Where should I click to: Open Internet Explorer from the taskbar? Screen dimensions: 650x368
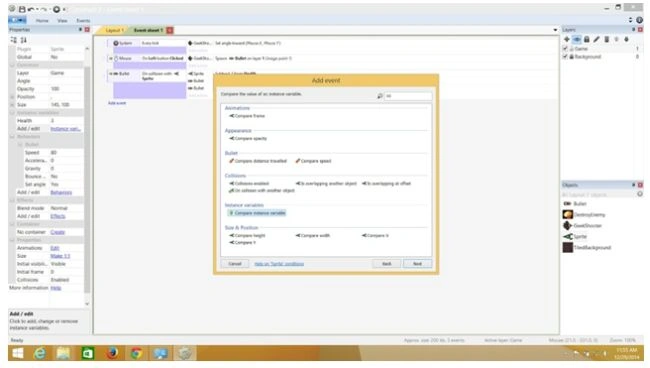(x=39, y=353)
